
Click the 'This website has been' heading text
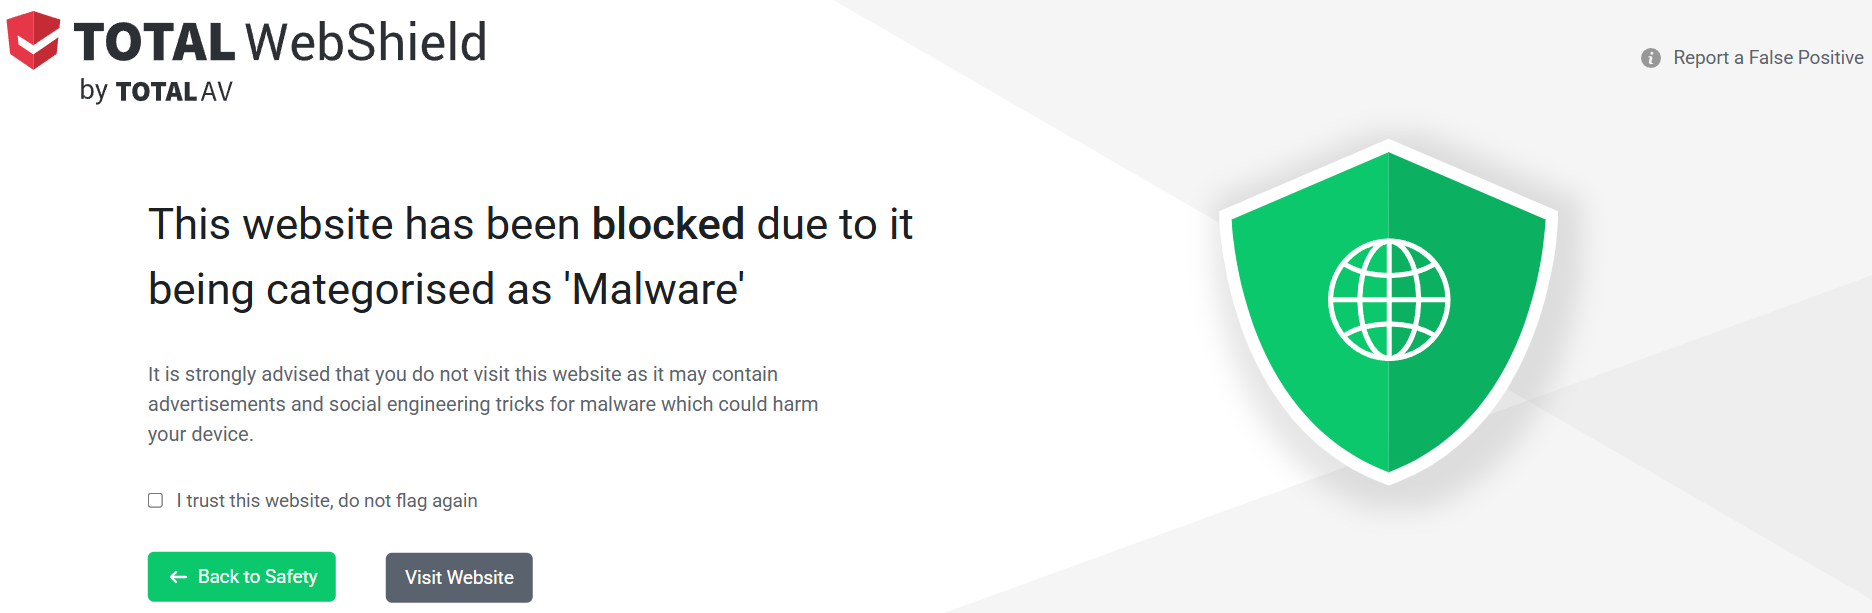tap(366, 224)
